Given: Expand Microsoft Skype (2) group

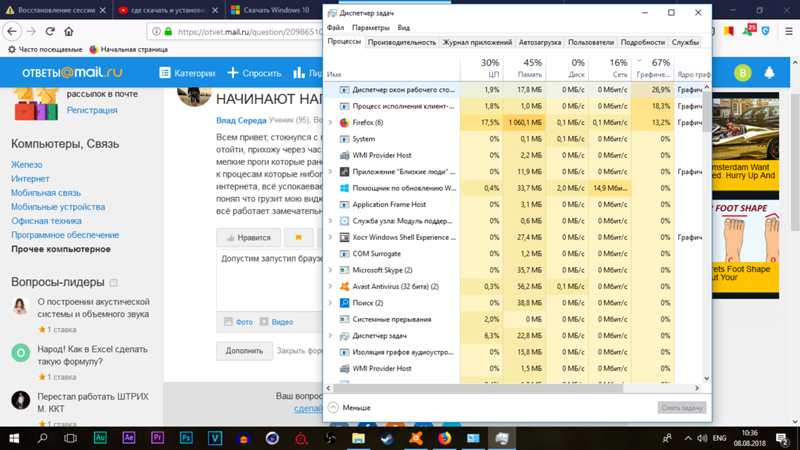Looking at the screenshot, I should tap(330, 270).
